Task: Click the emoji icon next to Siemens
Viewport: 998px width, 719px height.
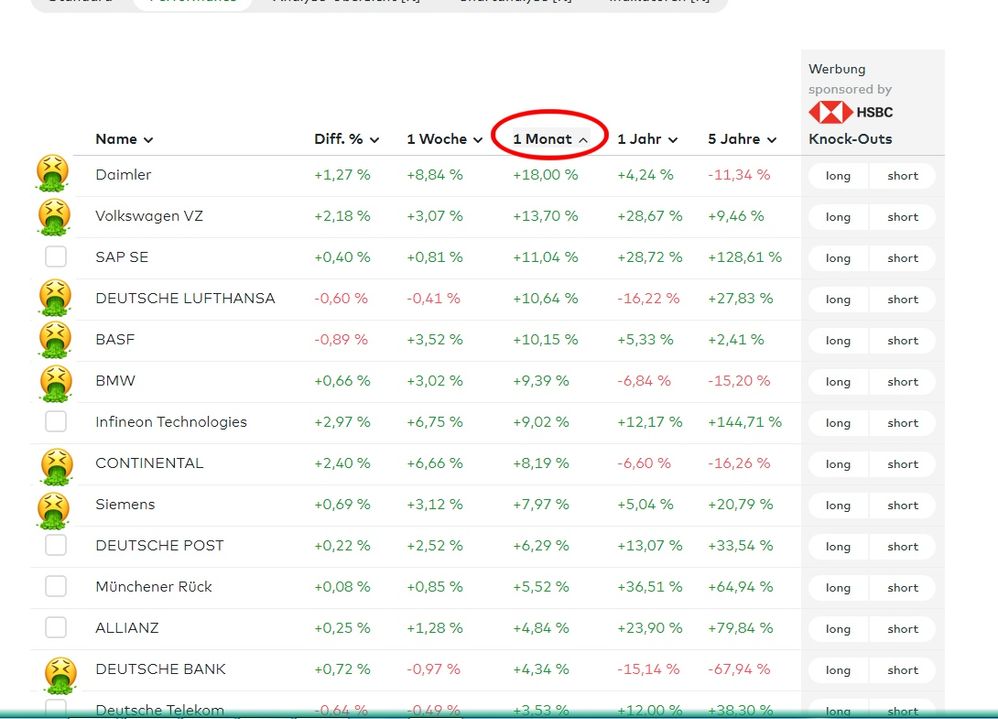Action: (54, 507)
